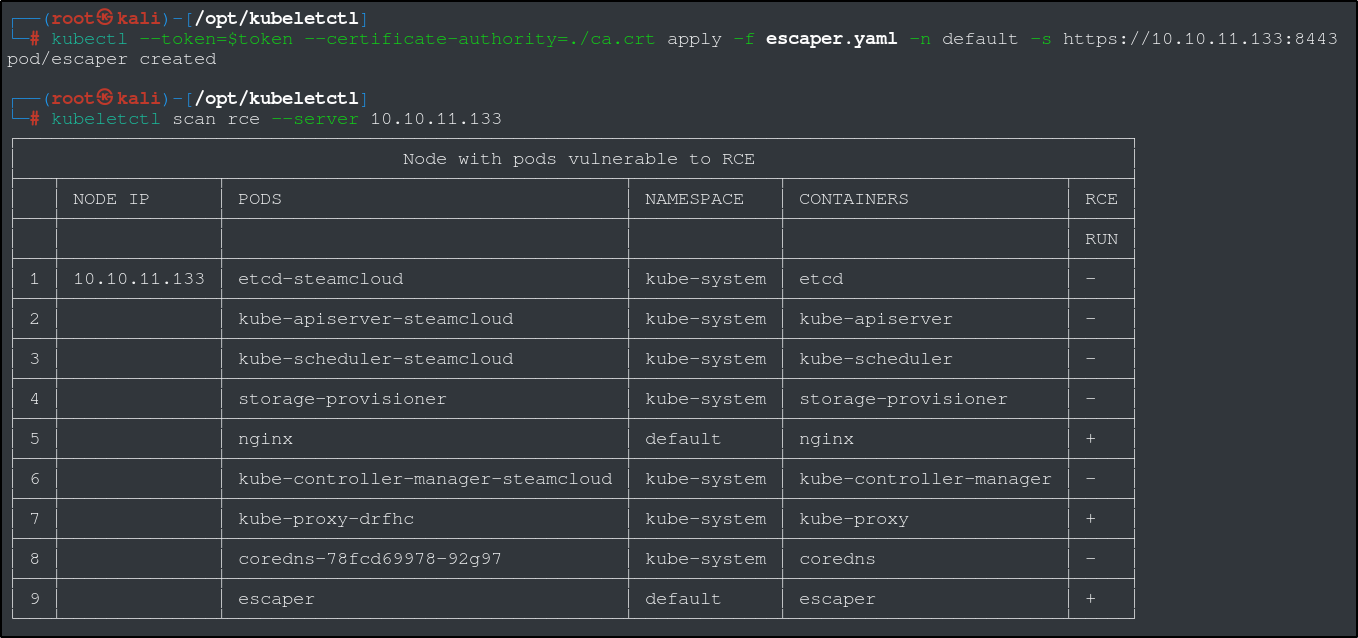
Task: Select the "Node with pods vulnerable to RCE" title
Action: [x=578, y=159]
